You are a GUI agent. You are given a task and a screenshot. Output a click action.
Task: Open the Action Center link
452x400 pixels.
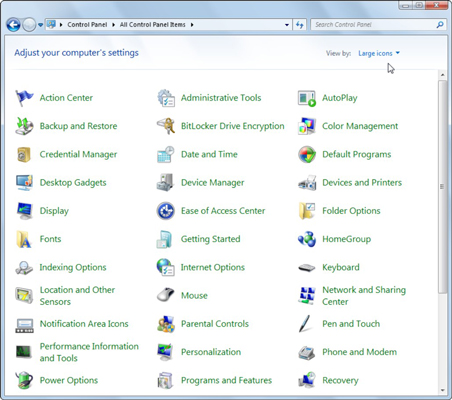click(66, 98)
